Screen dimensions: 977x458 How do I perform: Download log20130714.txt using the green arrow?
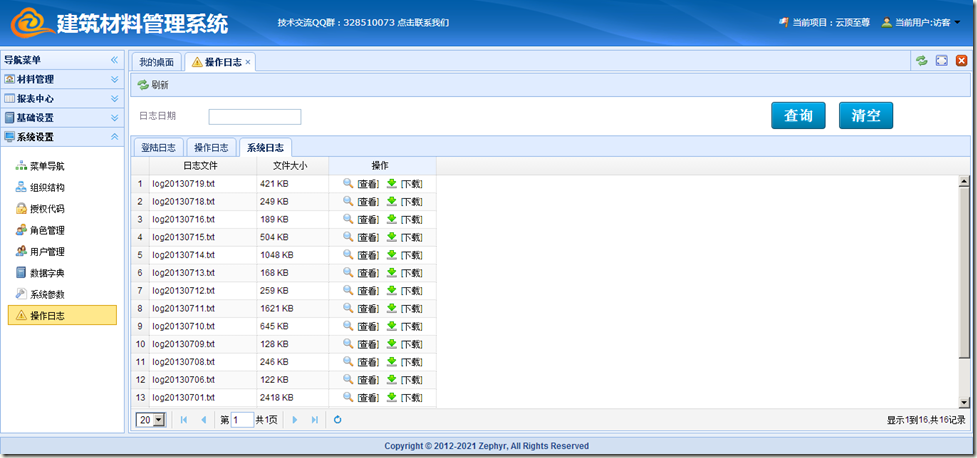[x=392, y=255]
